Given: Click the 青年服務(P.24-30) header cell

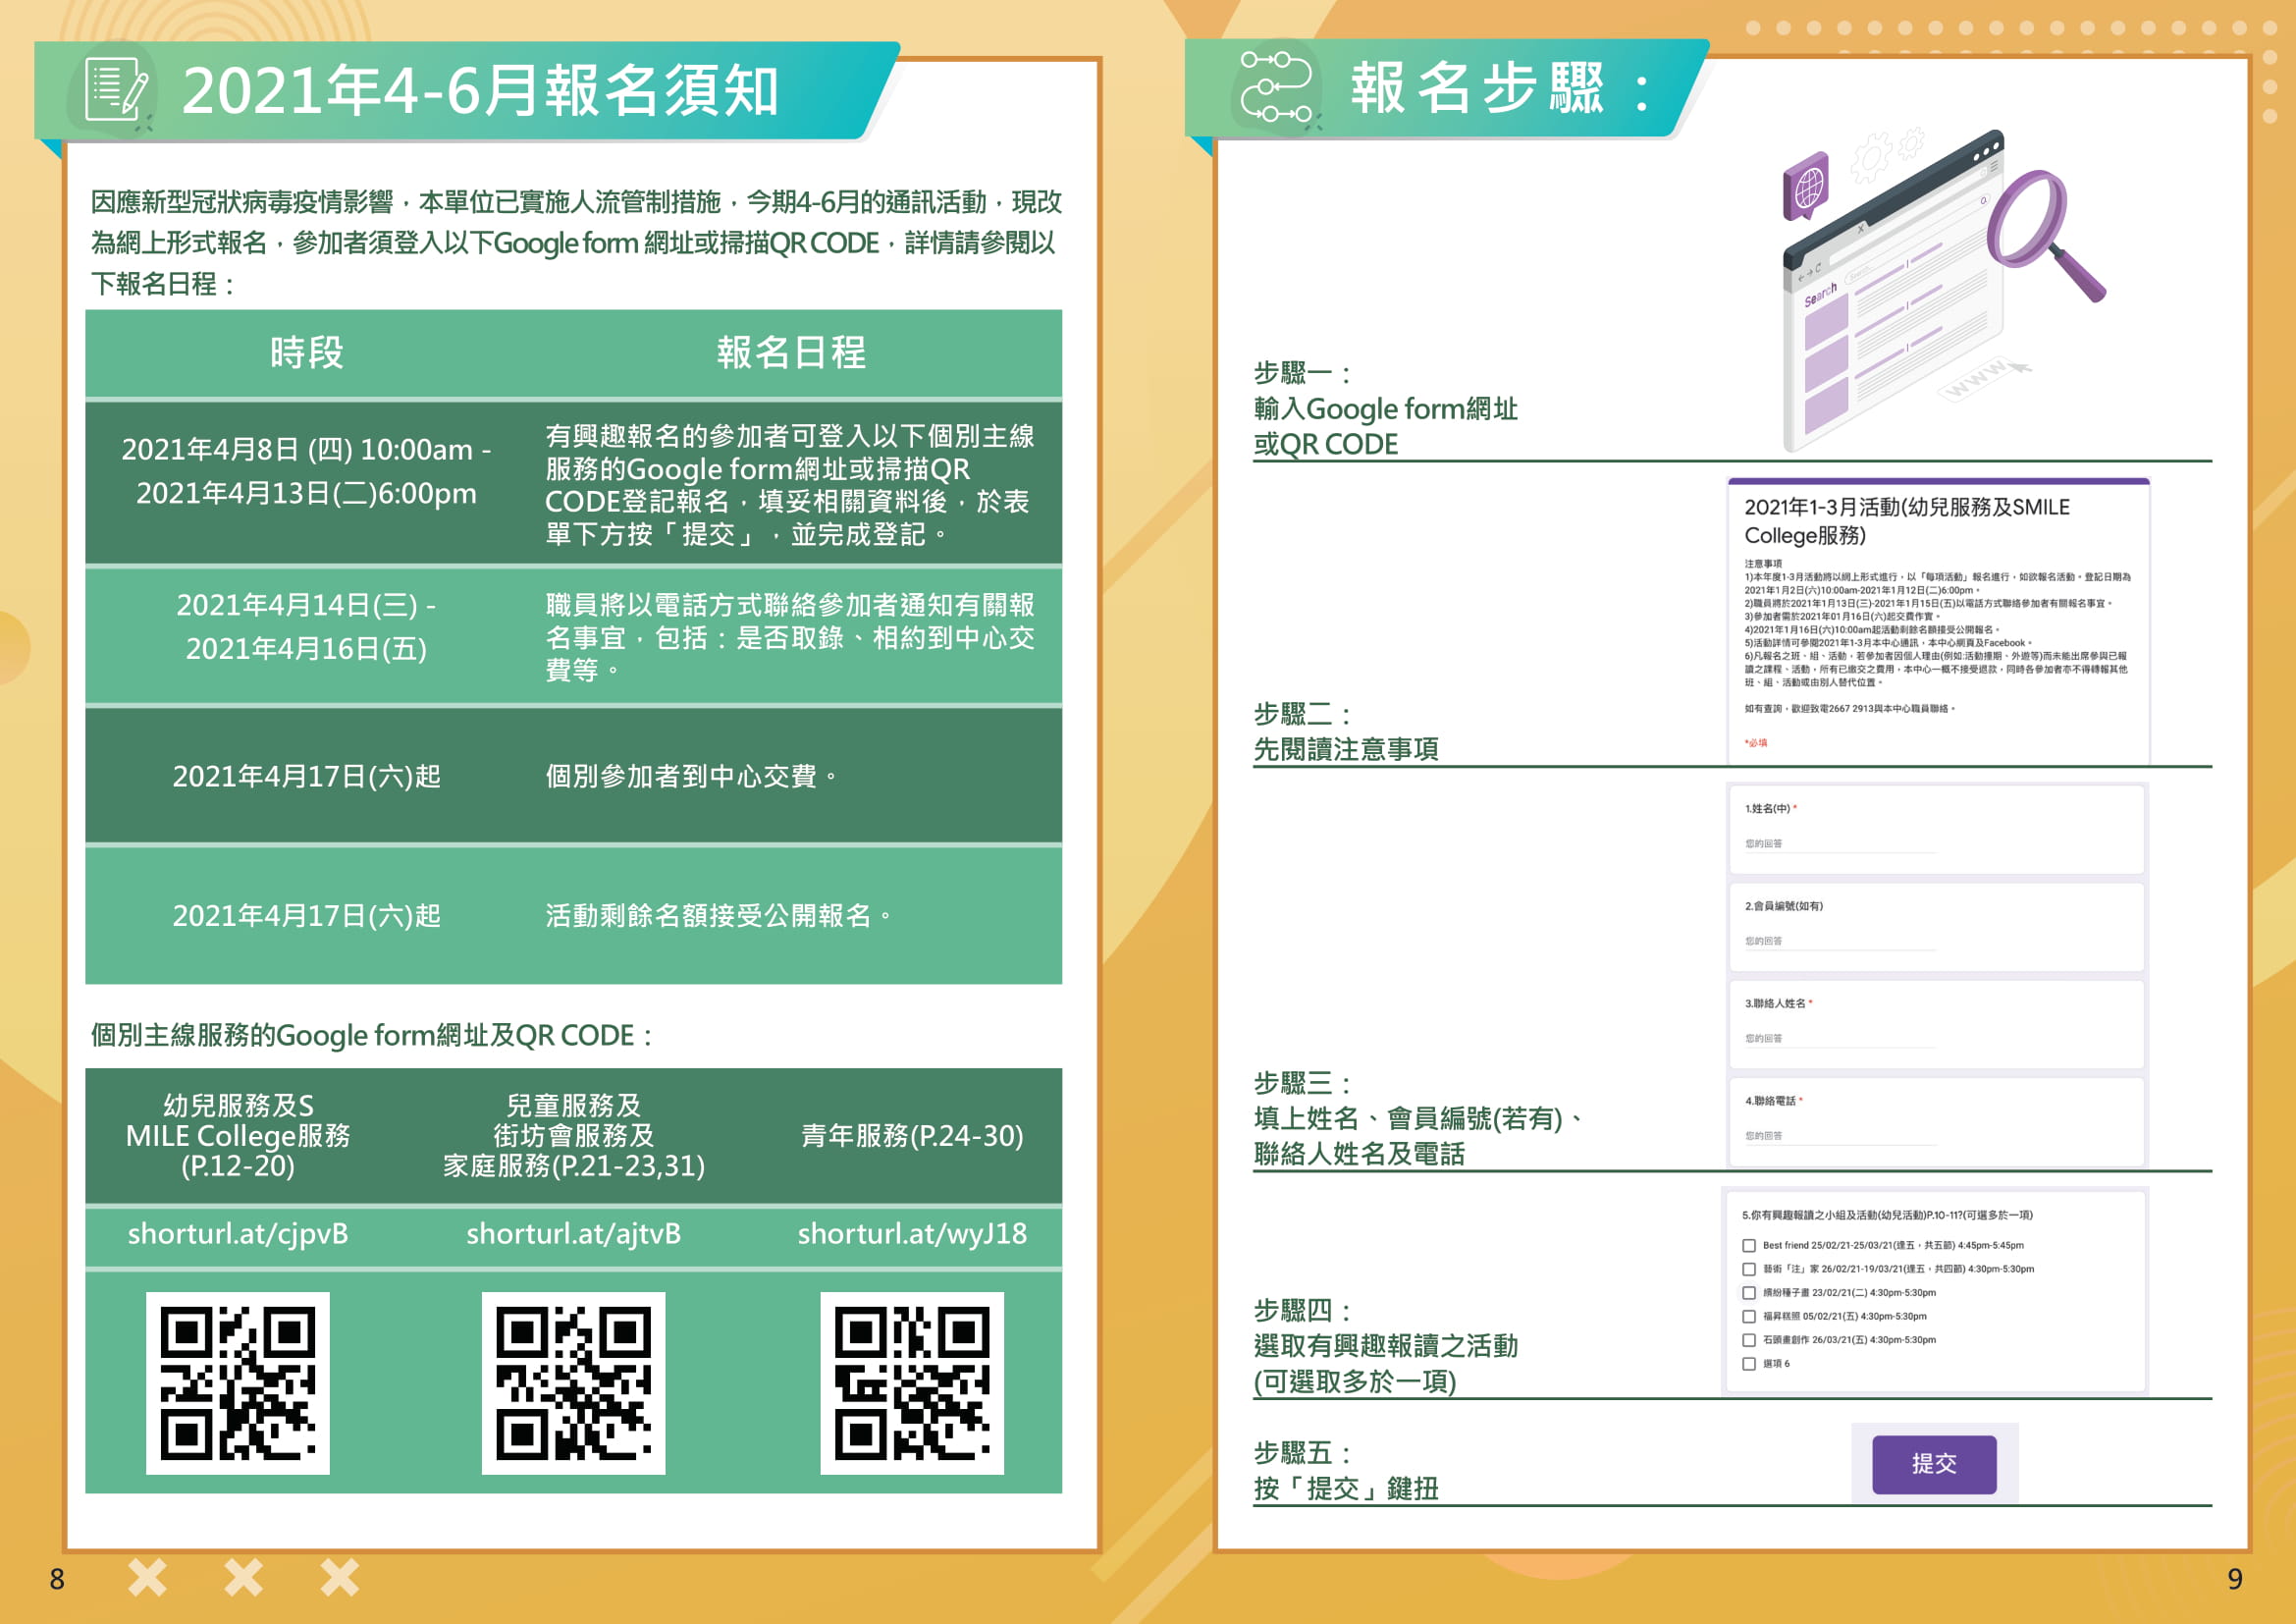Looking at the screenshot, I should [x=912, y=1136].
